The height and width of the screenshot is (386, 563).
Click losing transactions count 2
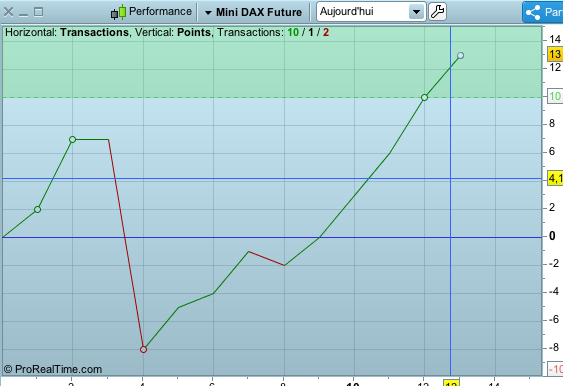(x=326, y=32)
